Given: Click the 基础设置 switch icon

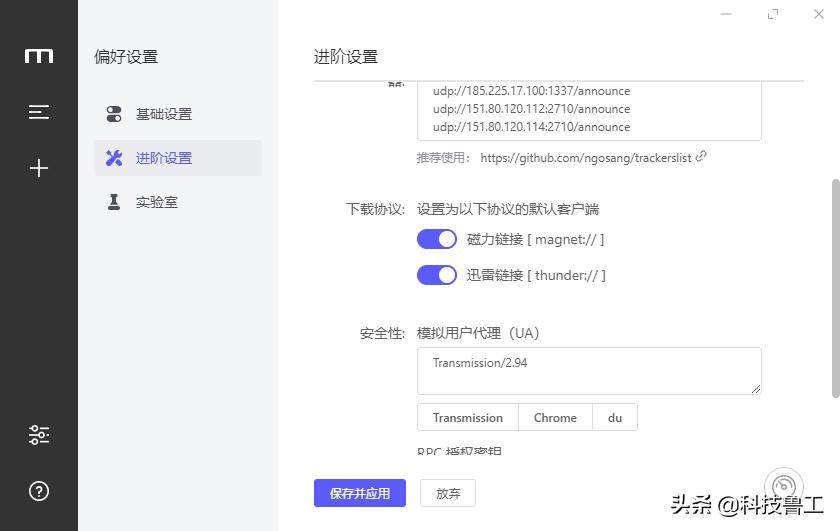Looking at the screenshot, I should (114, 114).
